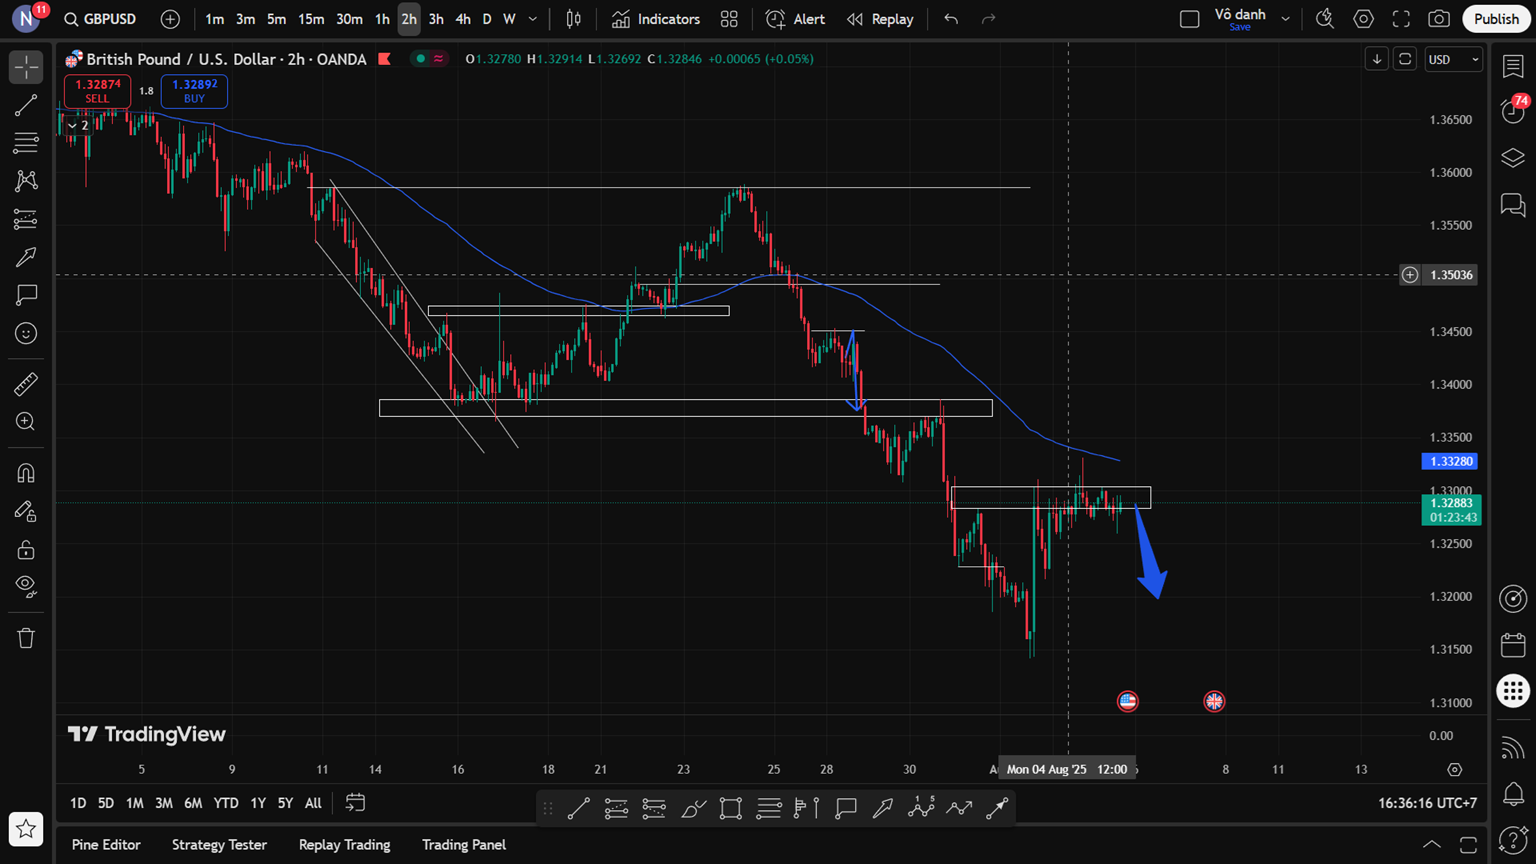Click the trash remove objects icon
Viewport: 1536px width, 864px height.
[26, 638]
